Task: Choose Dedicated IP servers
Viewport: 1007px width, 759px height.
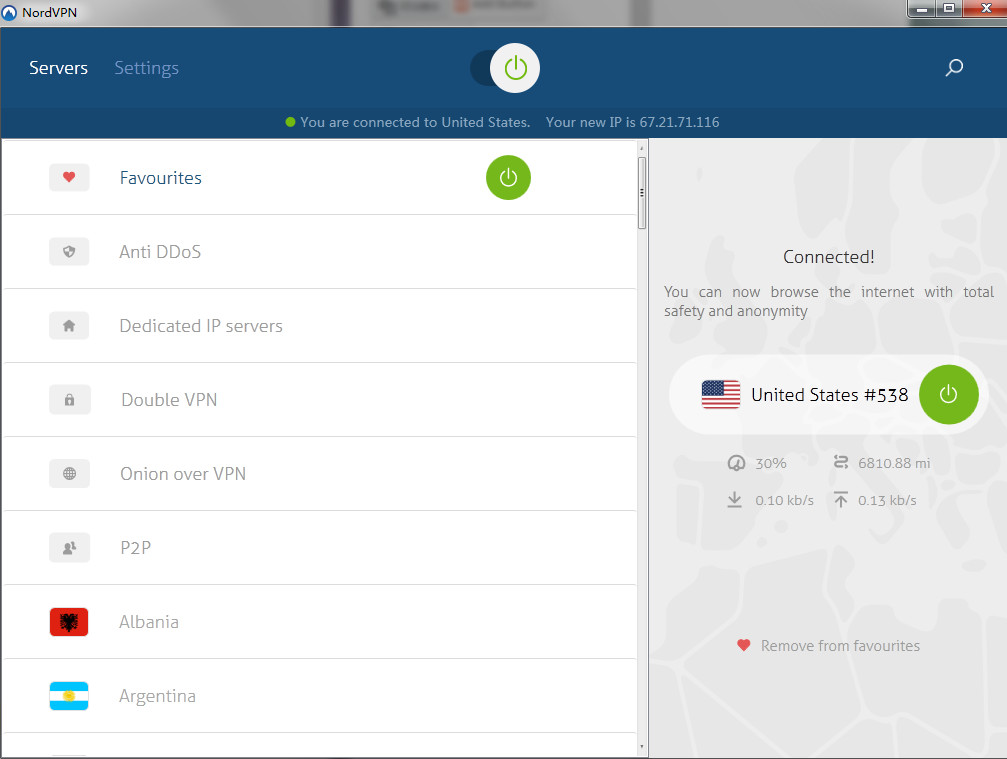Action: click(319, 326)
